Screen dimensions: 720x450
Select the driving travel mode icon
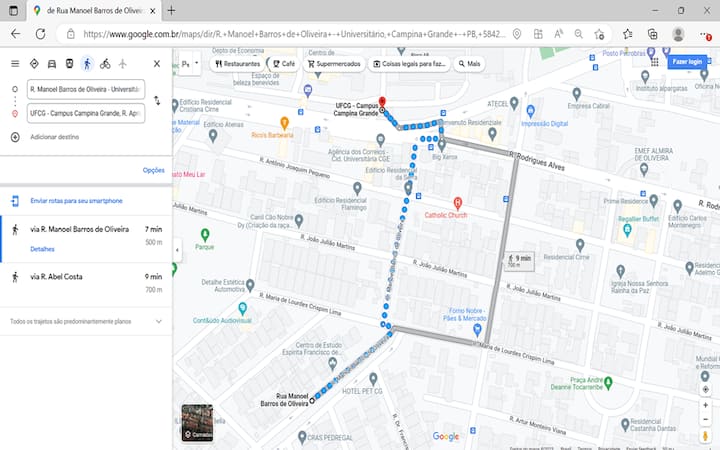(52, 64)
